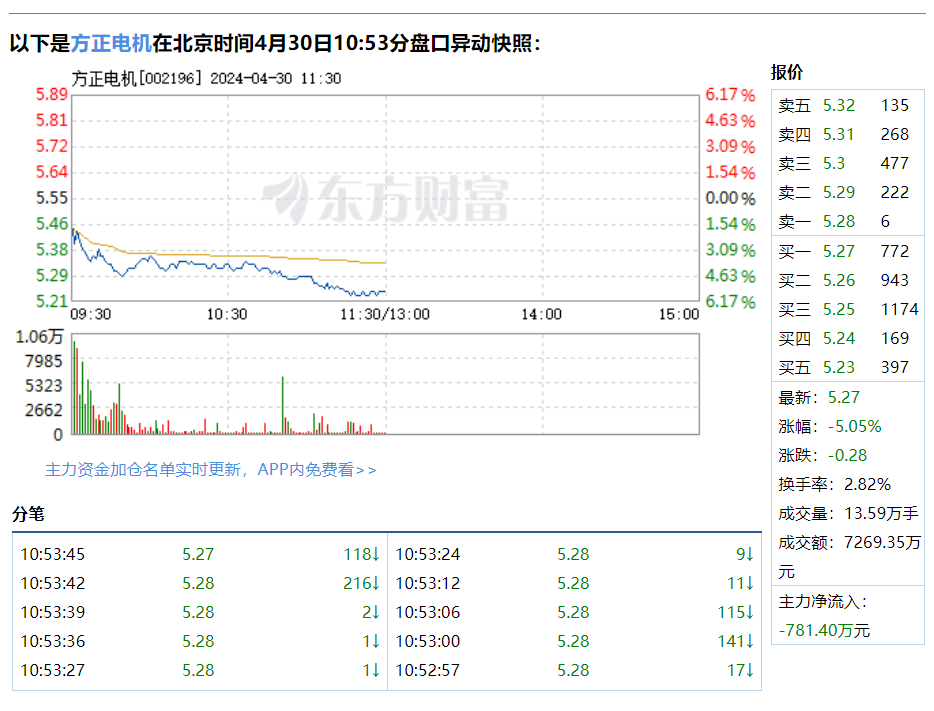Viewport: 934px width, 711px height.
Task: Click 11:30/13:00 time axis label
Action: (x=385, y=314)
